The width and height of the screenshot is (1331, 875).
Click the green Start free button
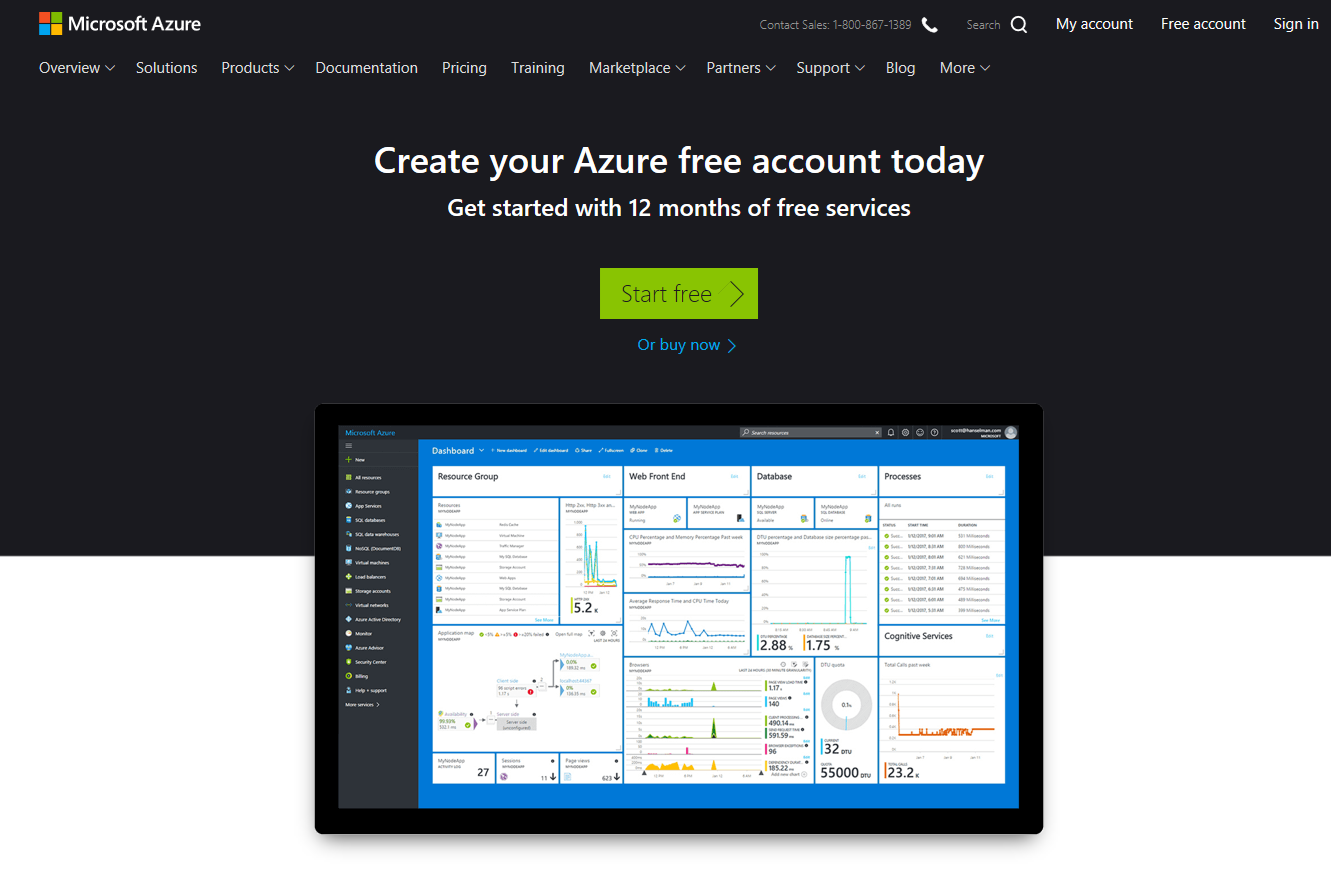click(679, 294)
